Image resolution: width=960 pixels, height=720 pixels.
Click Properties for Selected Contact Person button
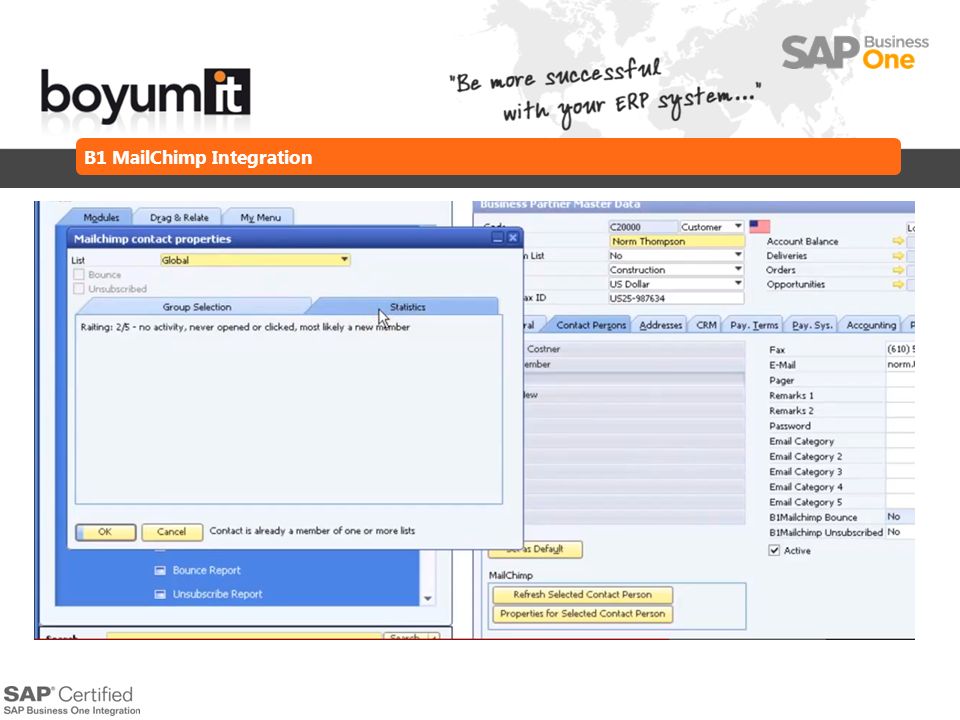point(582,613)
